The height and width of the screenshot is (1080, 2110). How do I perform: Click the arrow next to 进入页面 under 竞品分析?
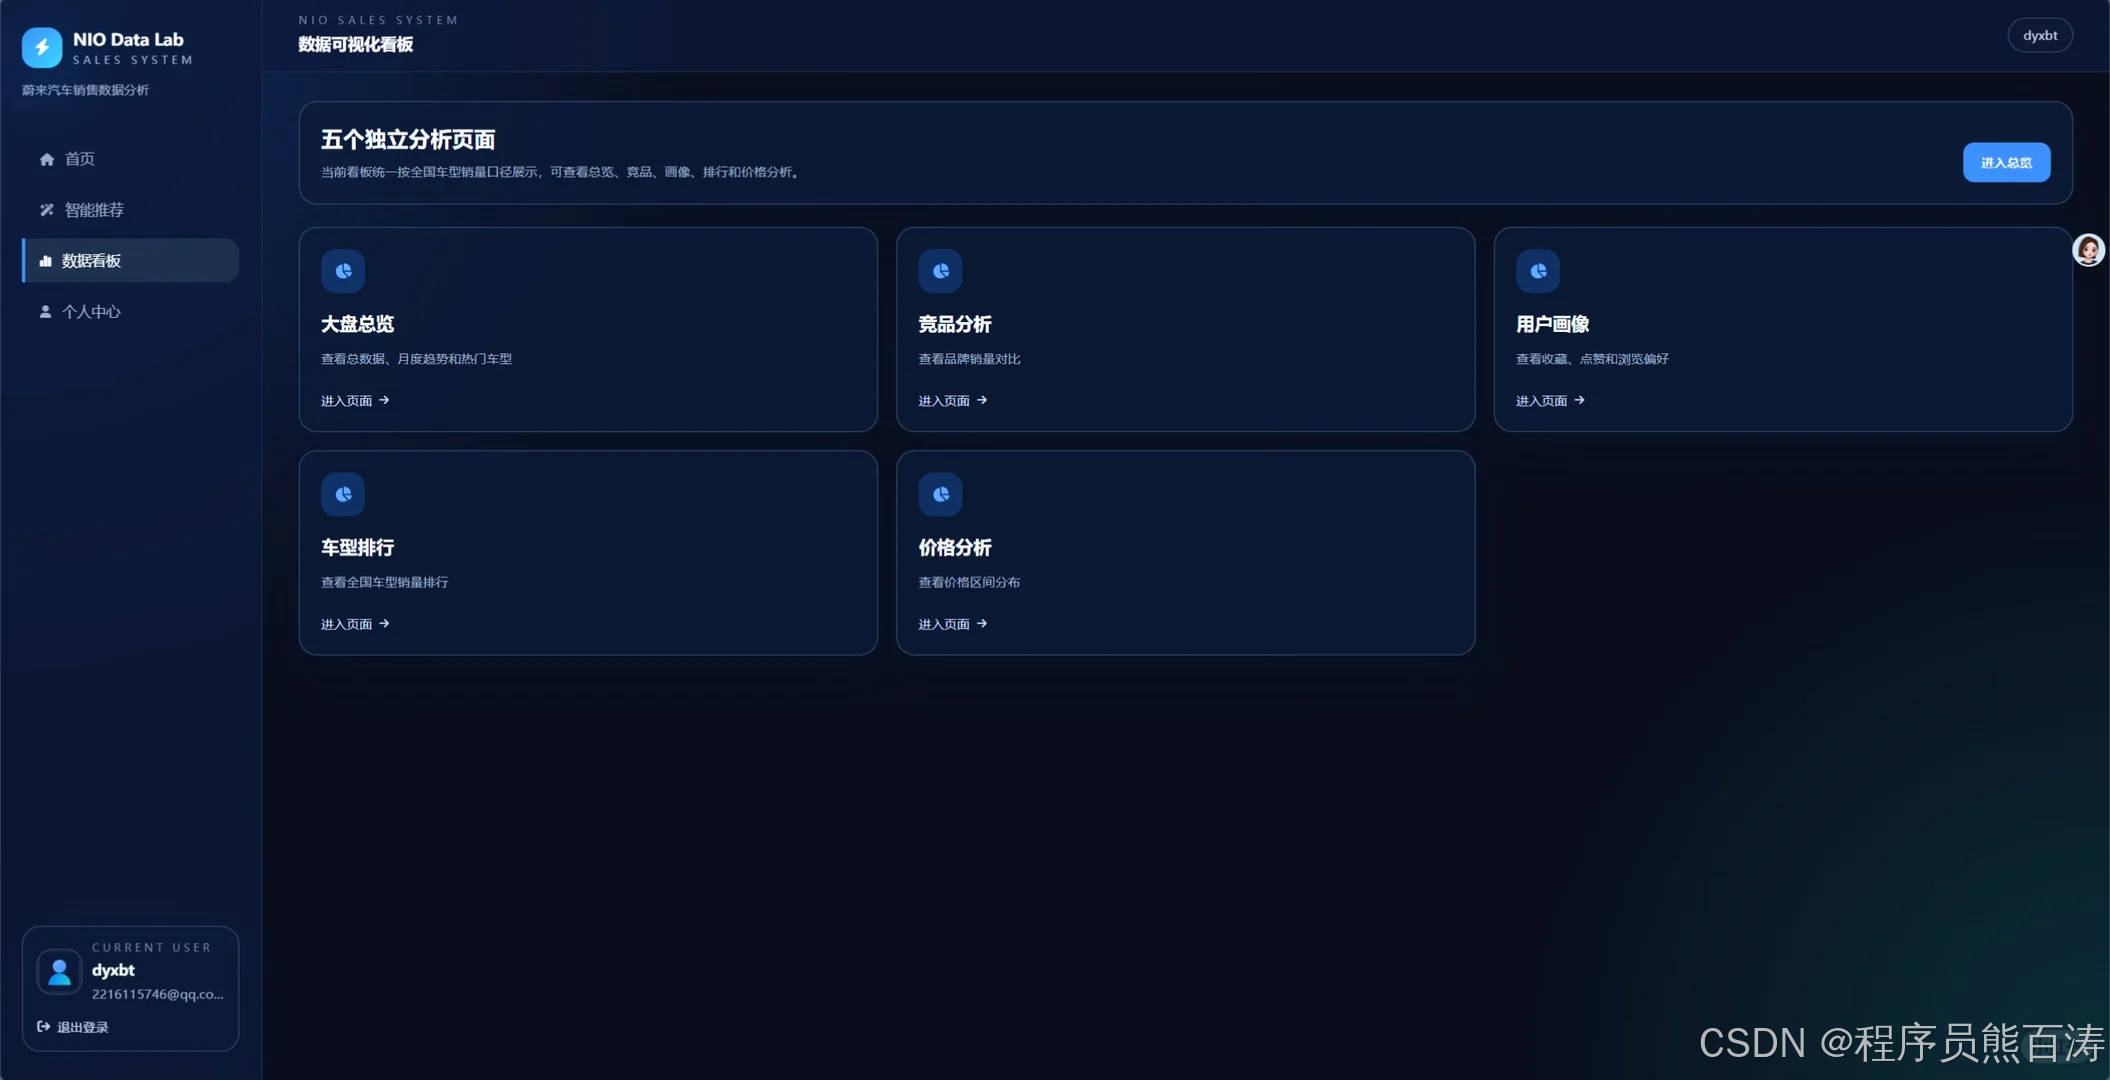tap(982, 400)
